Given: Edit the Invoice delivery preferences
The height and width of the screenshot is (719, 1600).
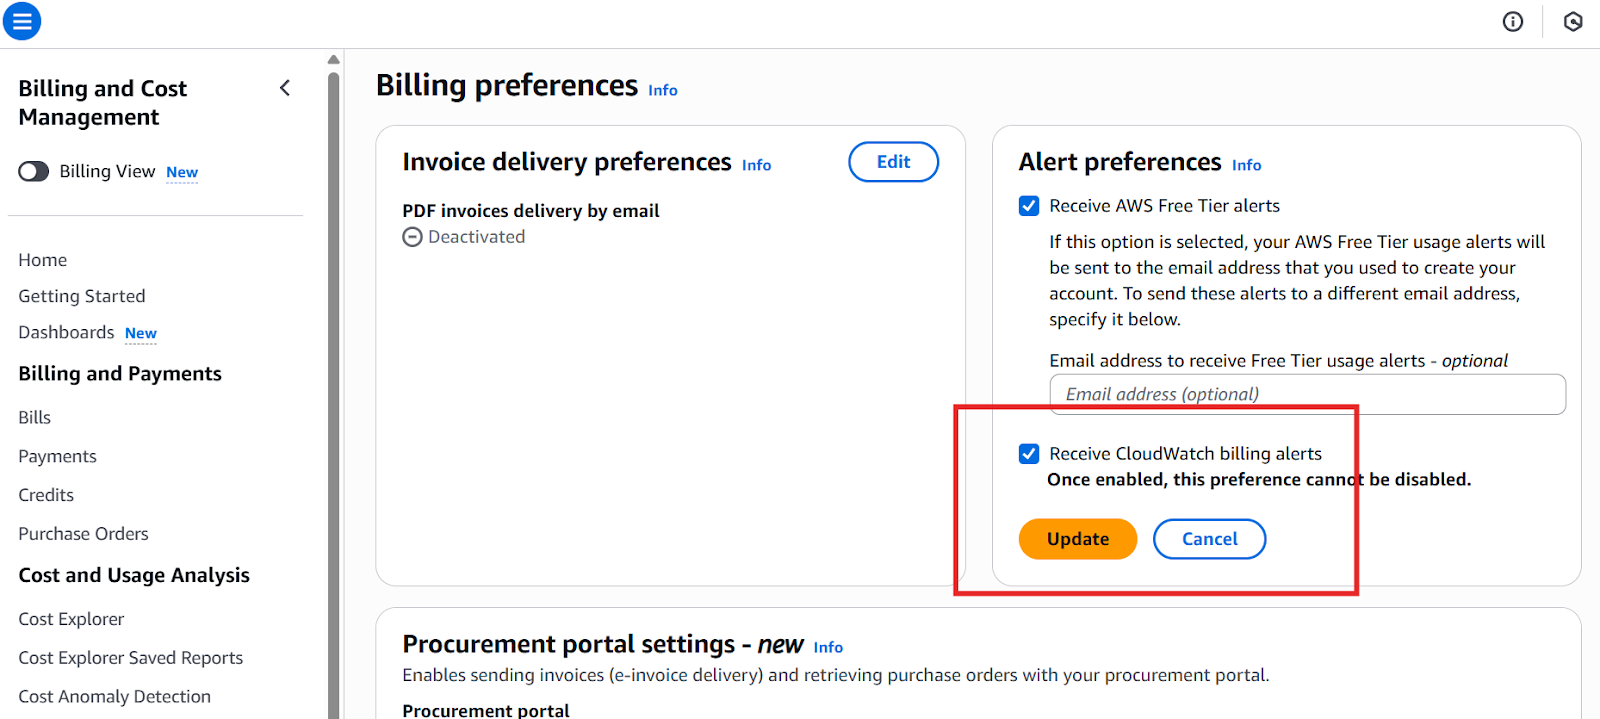Looking at the screenshot, I should (x=893, y=161).
